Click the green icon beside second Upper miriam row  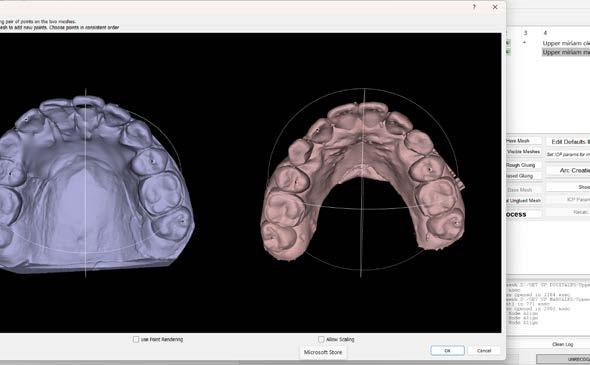[x=508, y=52]
